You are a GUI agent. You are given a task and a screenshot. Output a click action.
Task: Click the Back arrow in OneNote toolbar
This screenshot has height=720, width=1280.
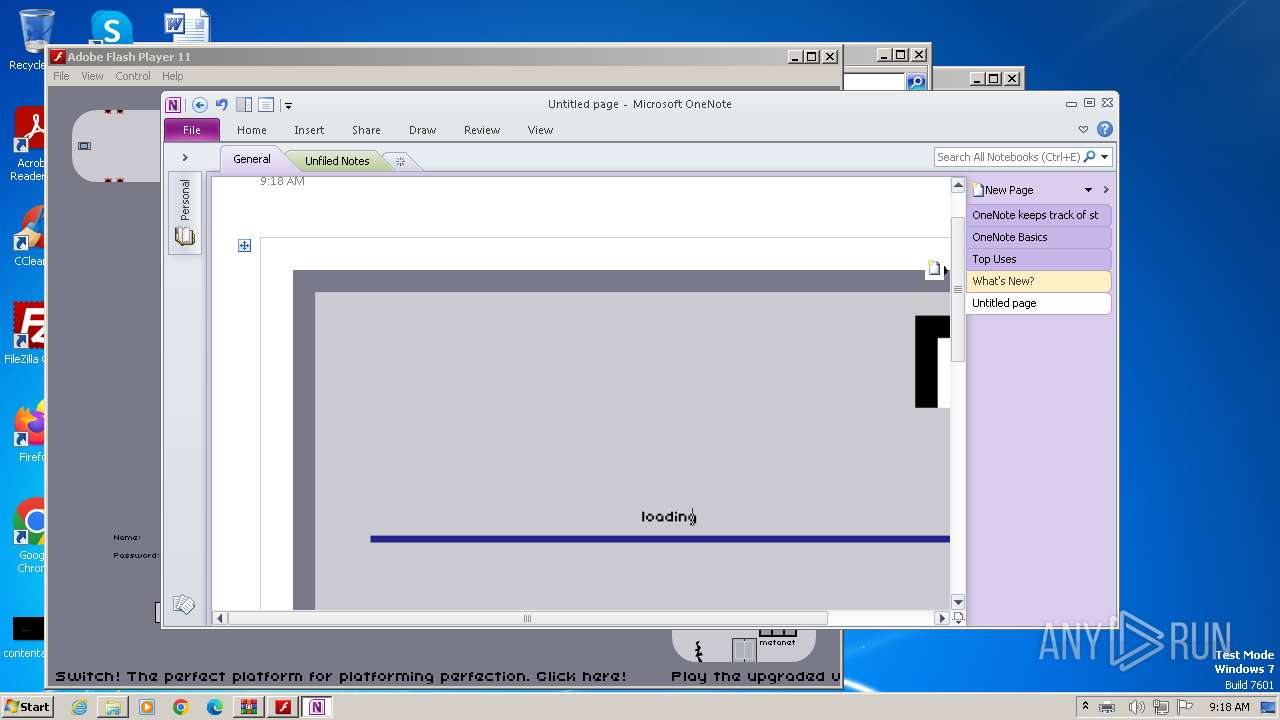[x=199, y=104]
